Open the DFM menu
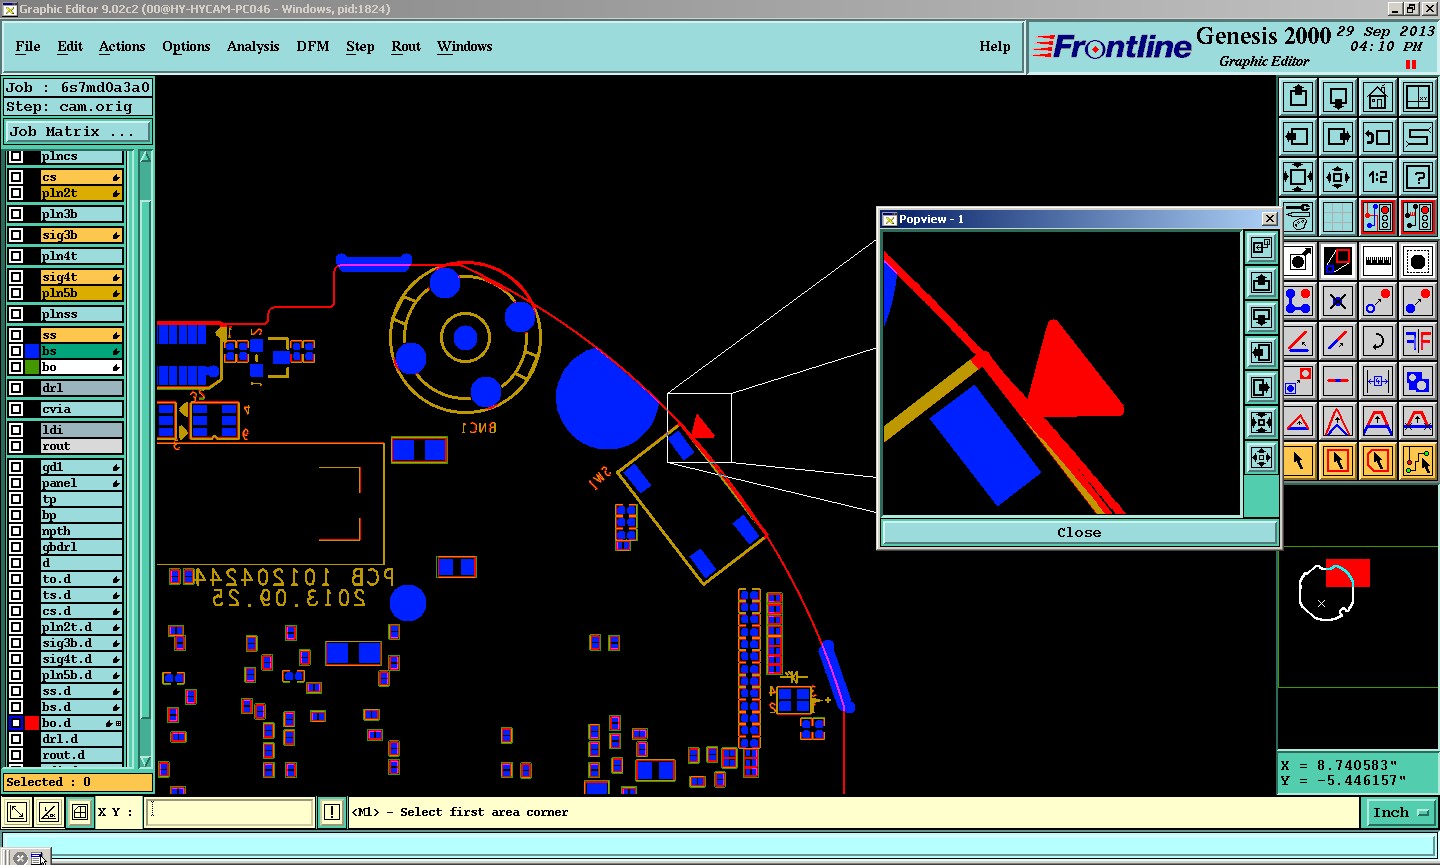This screenshot has height=865, width=1440. pos(313,46)
